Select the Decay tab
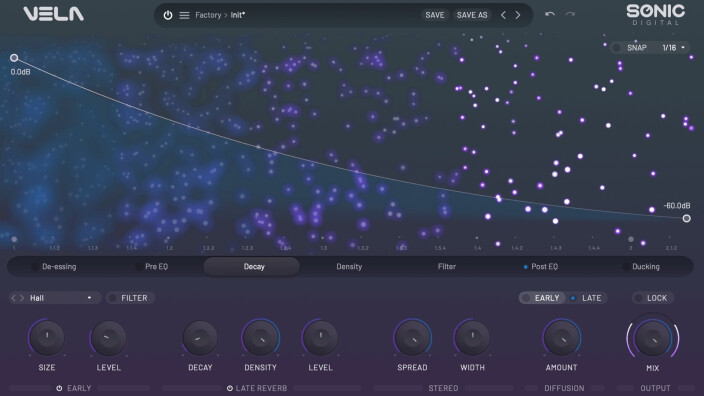Viewport: 704px width, 396px height. tap(251, 267)
